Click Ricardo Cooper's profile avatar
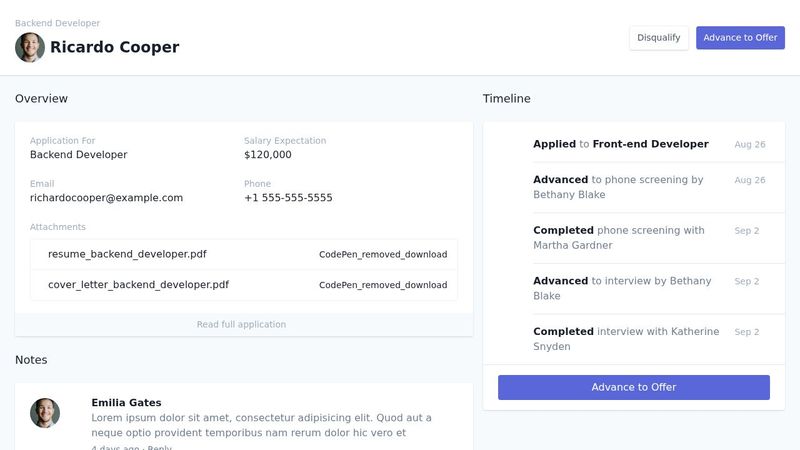The width and height of the screenshot is (800, 450). pyautogui.click(x=30, y=47)
